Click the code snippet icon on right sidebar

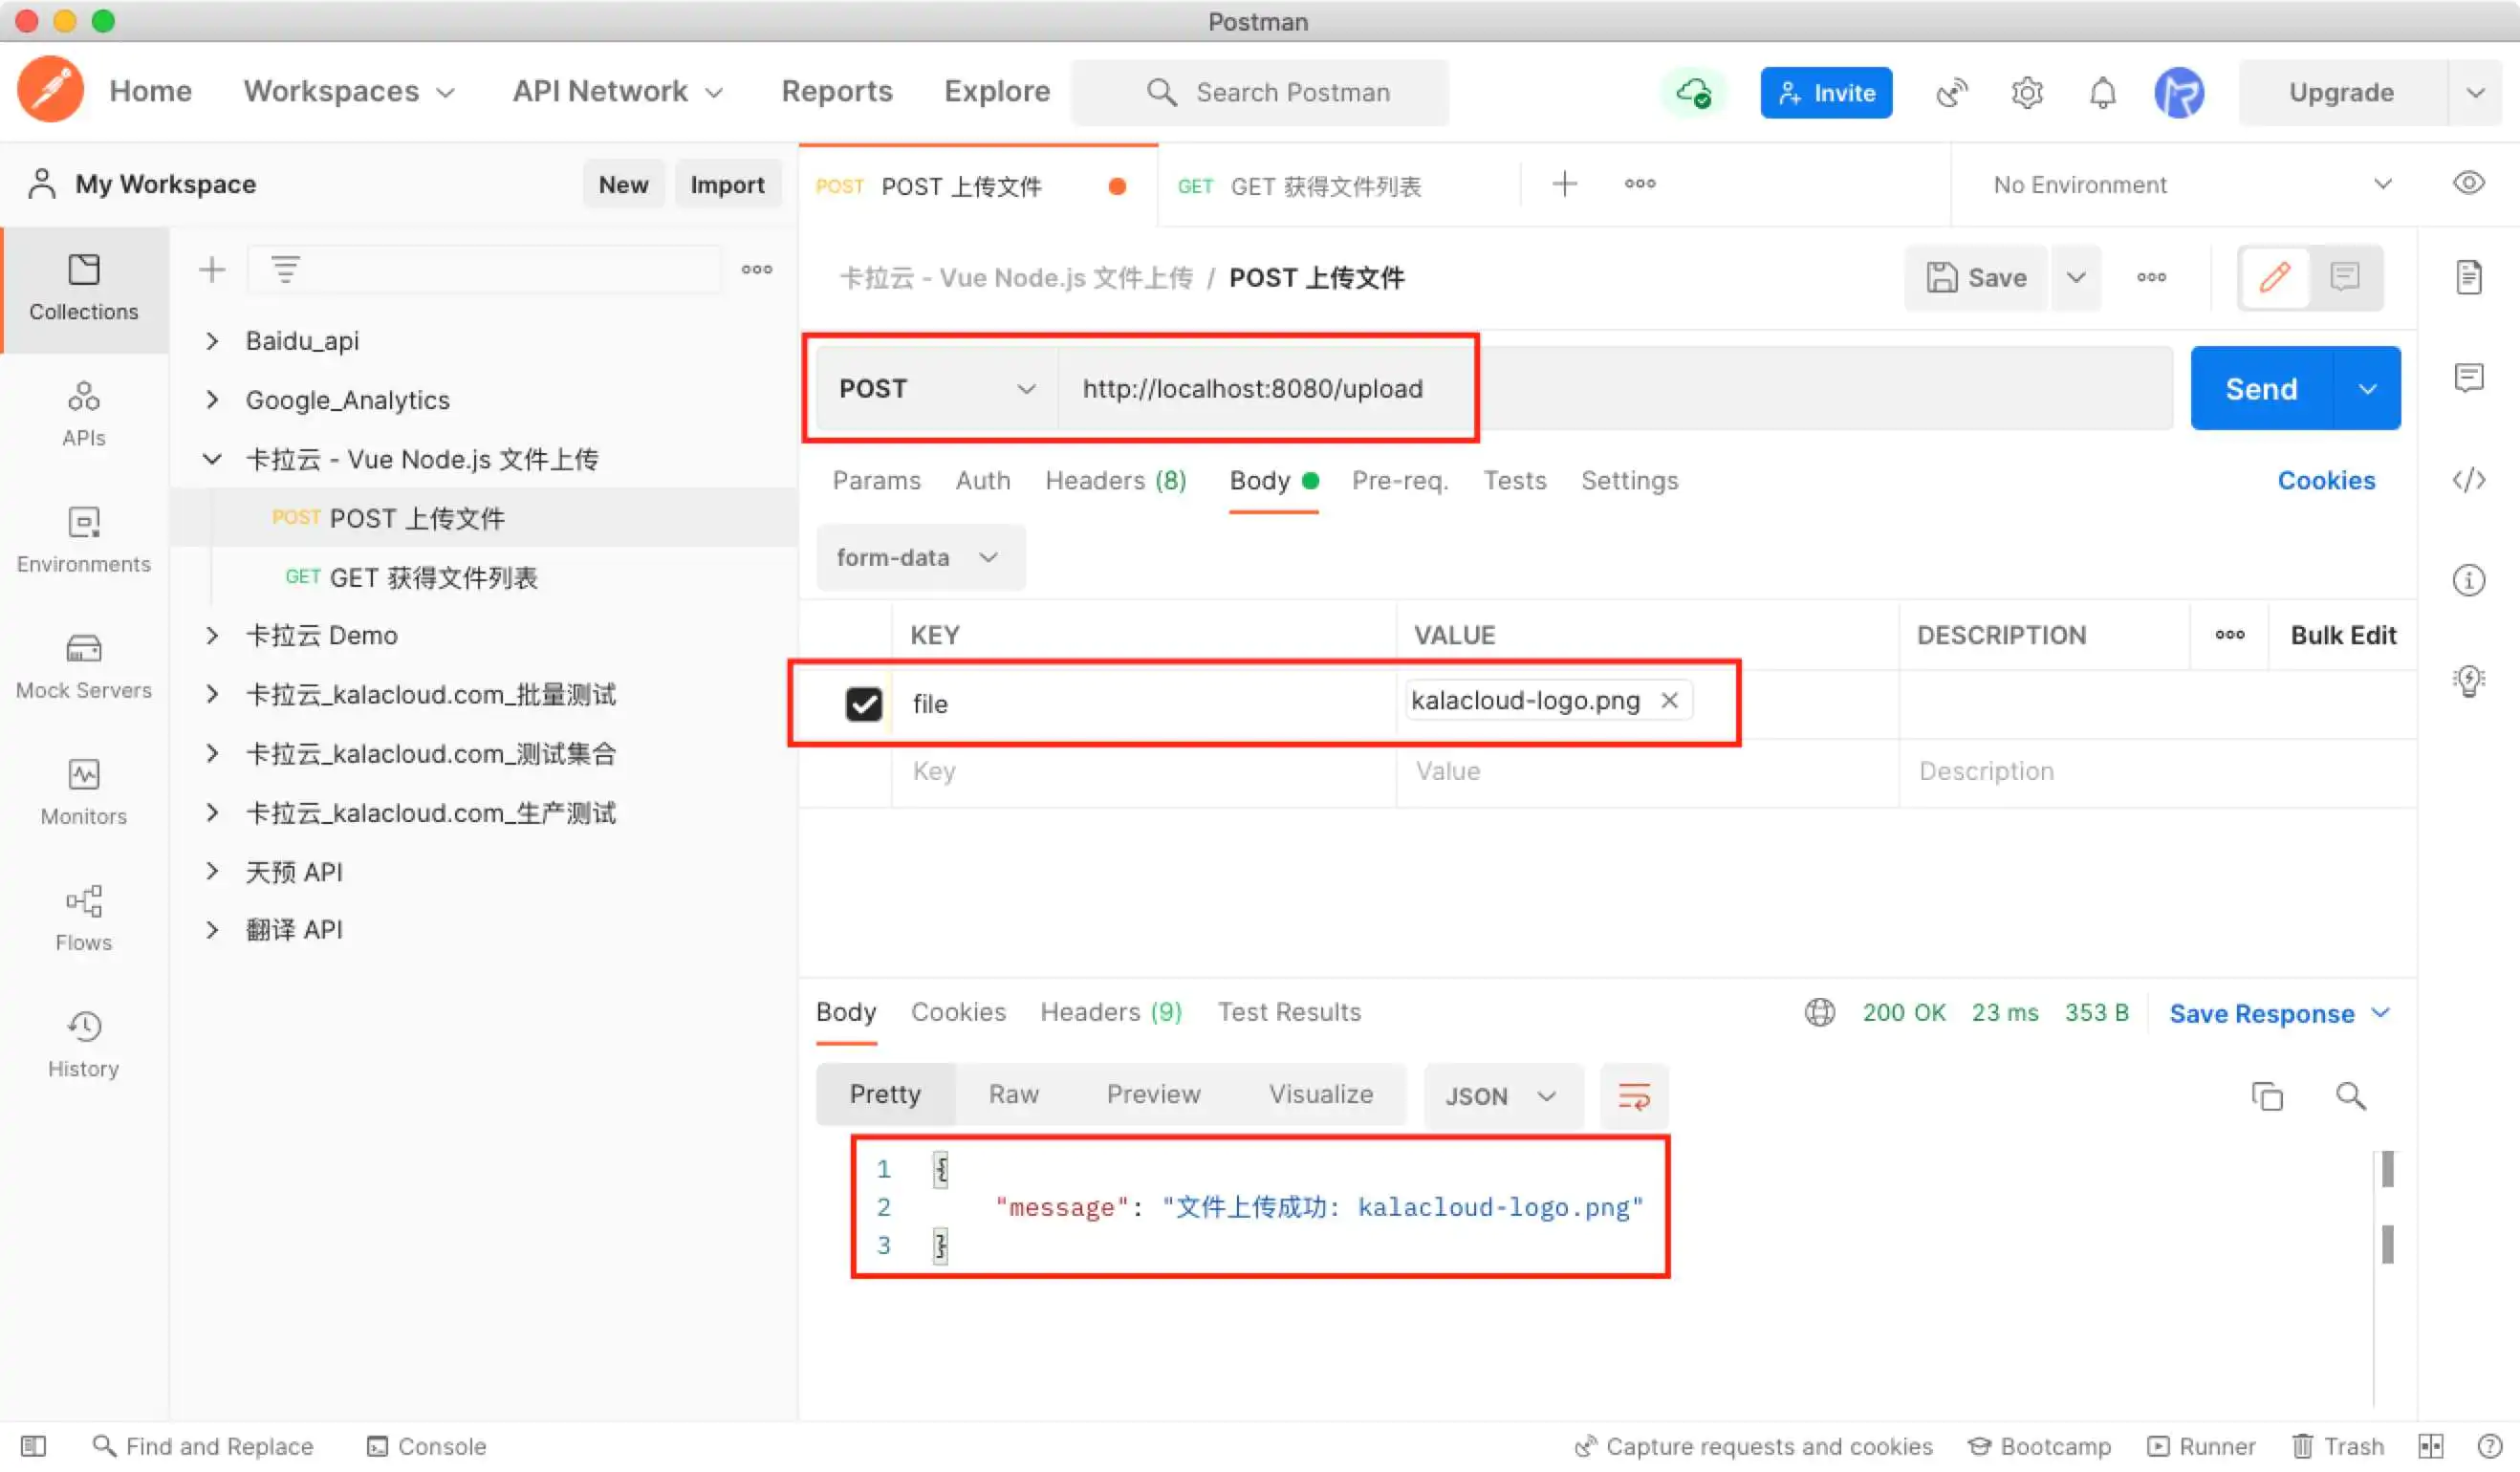(2468, 480)
